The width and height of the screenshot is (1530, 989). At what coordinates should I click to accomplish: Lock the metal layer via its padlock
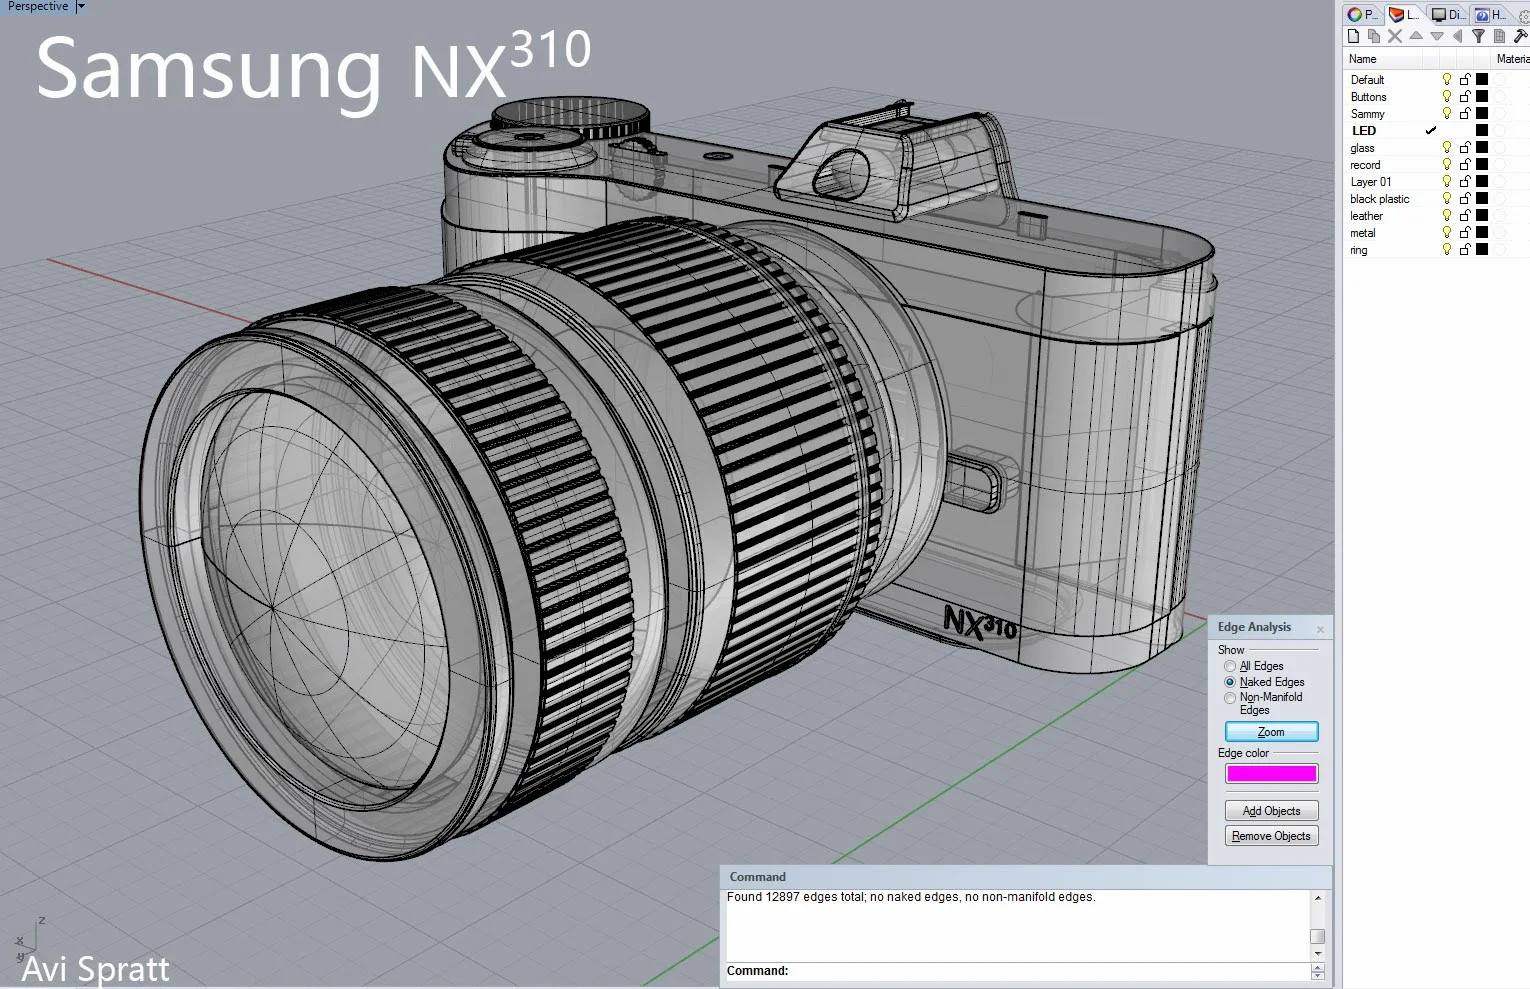click(1465, 232)
